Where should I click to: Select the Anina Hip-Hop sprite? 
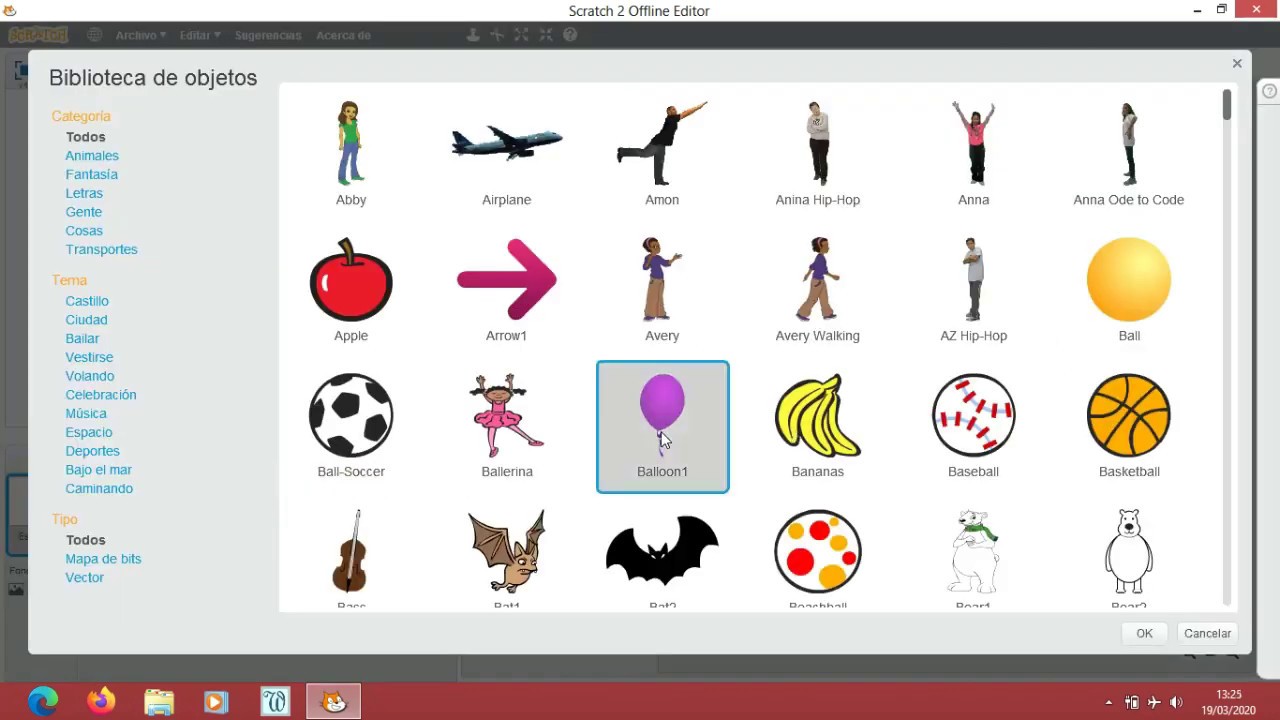tap(818, 154)
